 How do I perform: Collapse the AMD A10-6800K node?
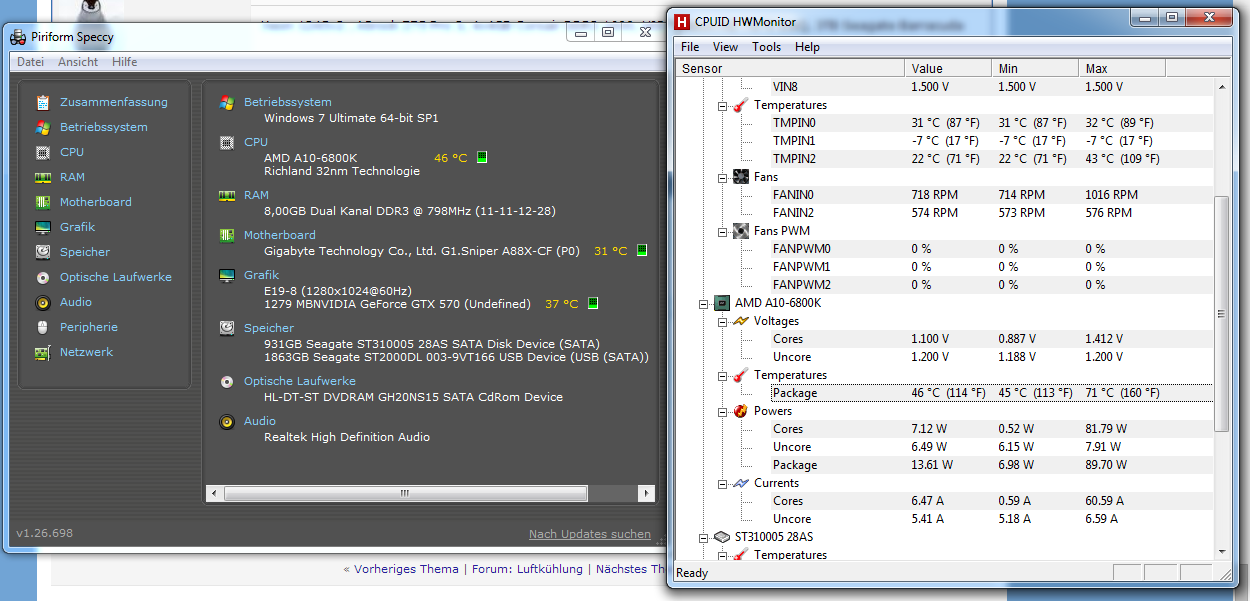tap(704, 303)
